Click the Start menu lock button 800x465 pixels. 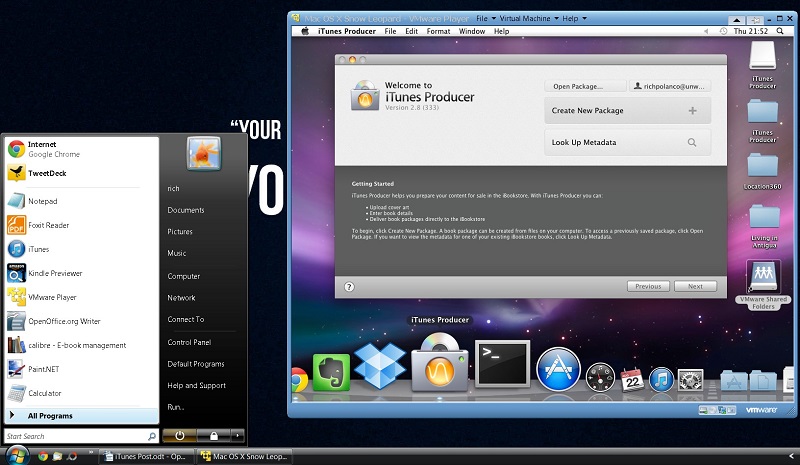tap(214, 436)
